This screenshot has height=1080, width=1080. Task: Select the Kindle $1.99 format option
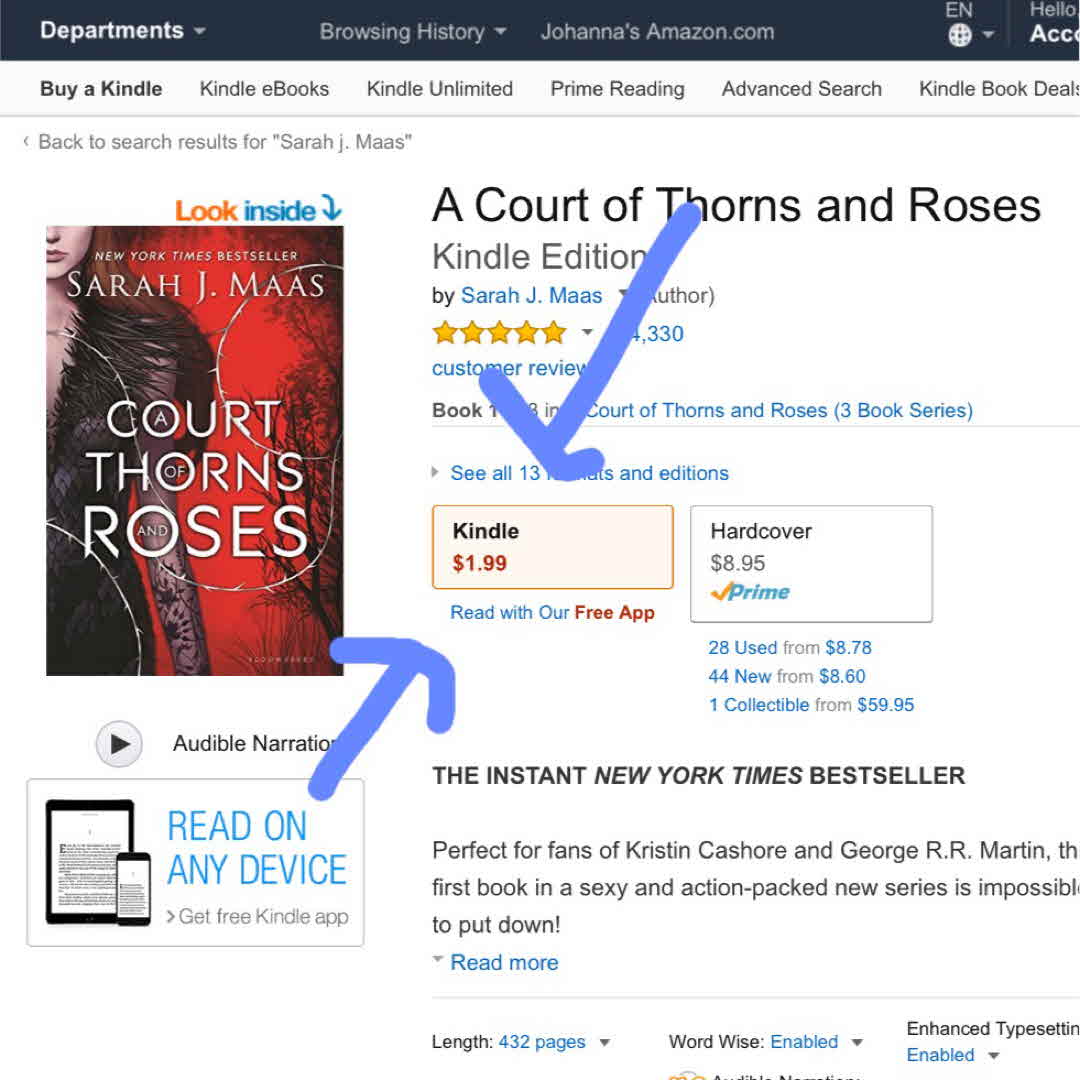[x=552, y=547]
